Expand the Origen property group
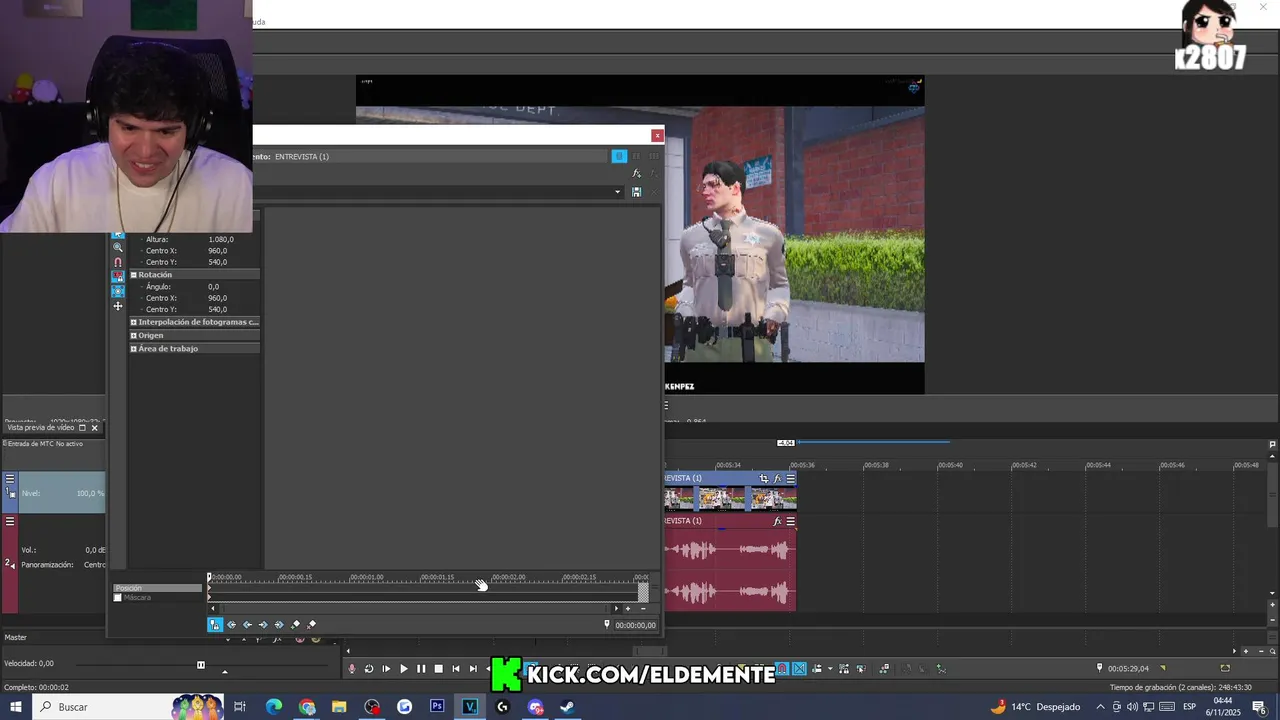1280x720 pixels. 134,336
